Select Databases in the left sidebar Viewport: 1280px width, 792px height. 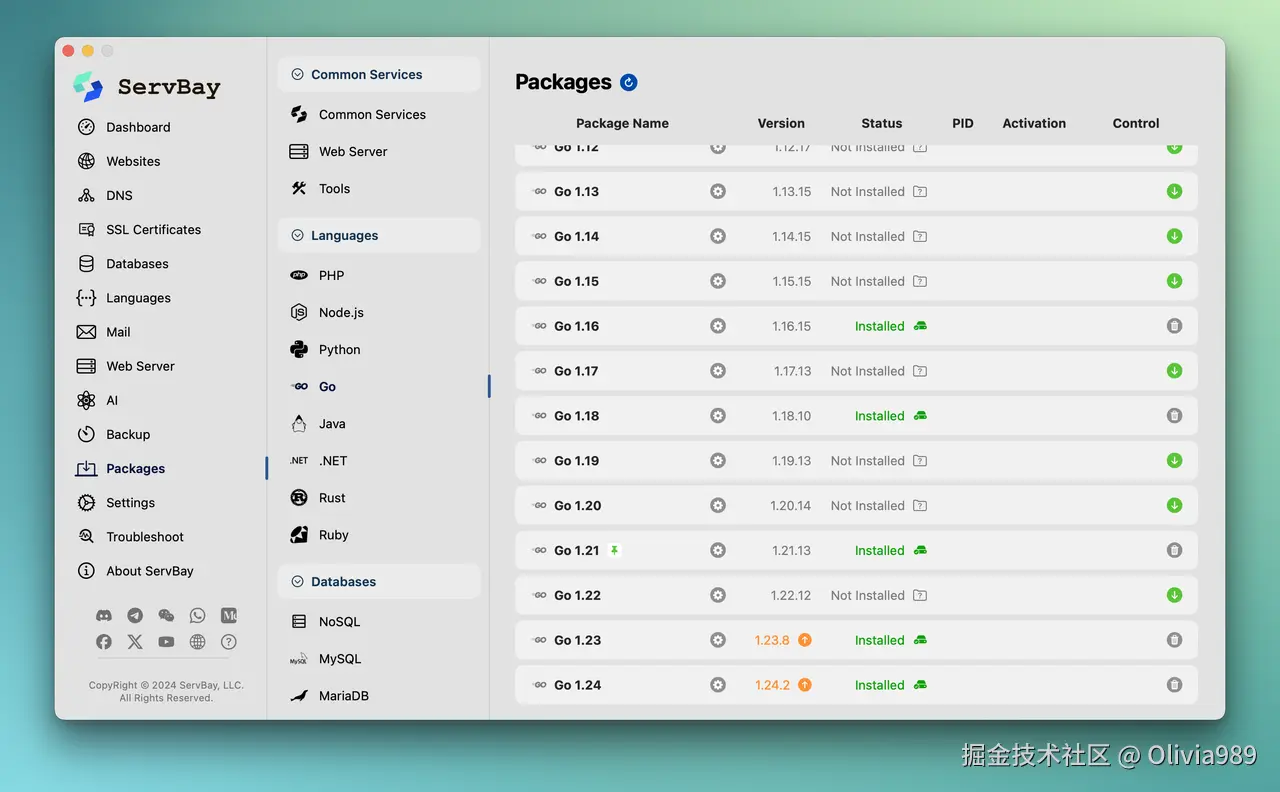pos(137,264)
